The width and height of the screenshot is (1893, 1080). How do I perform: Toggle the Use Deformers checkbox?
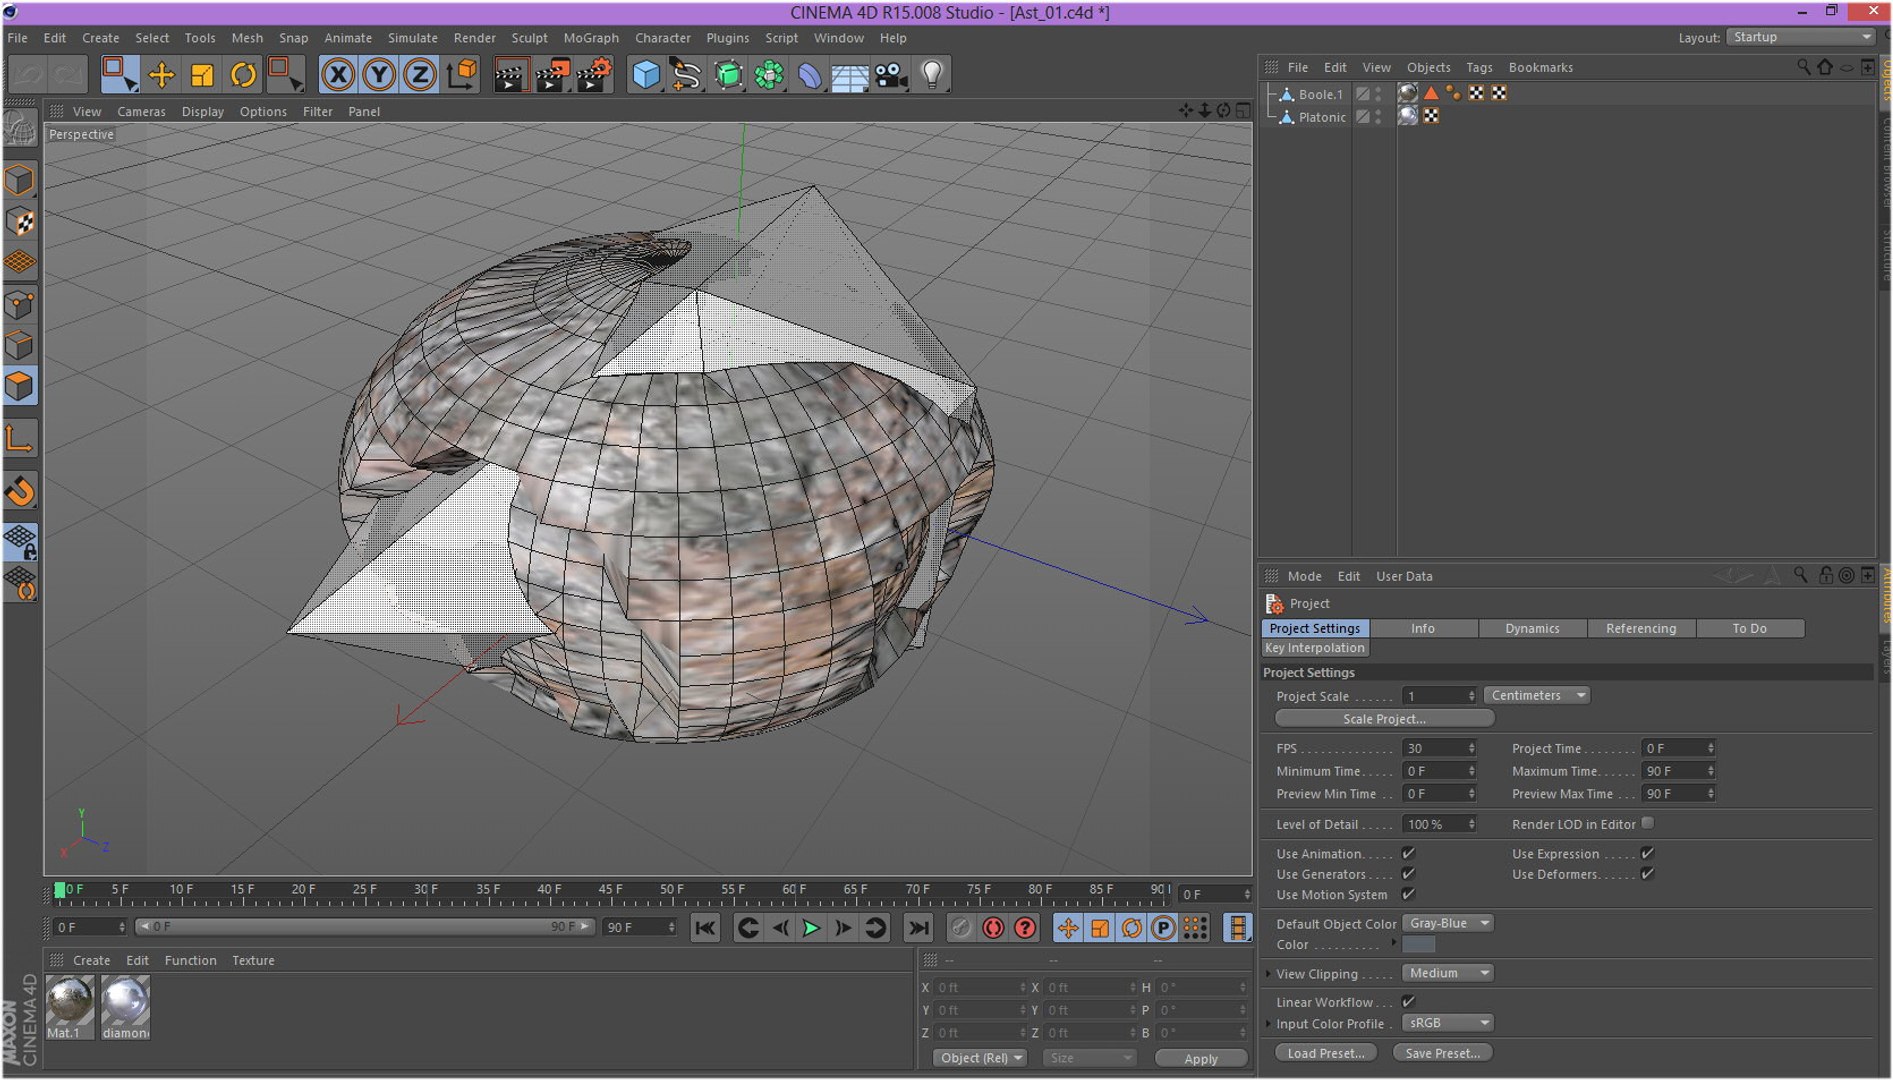coord(1647,874)
